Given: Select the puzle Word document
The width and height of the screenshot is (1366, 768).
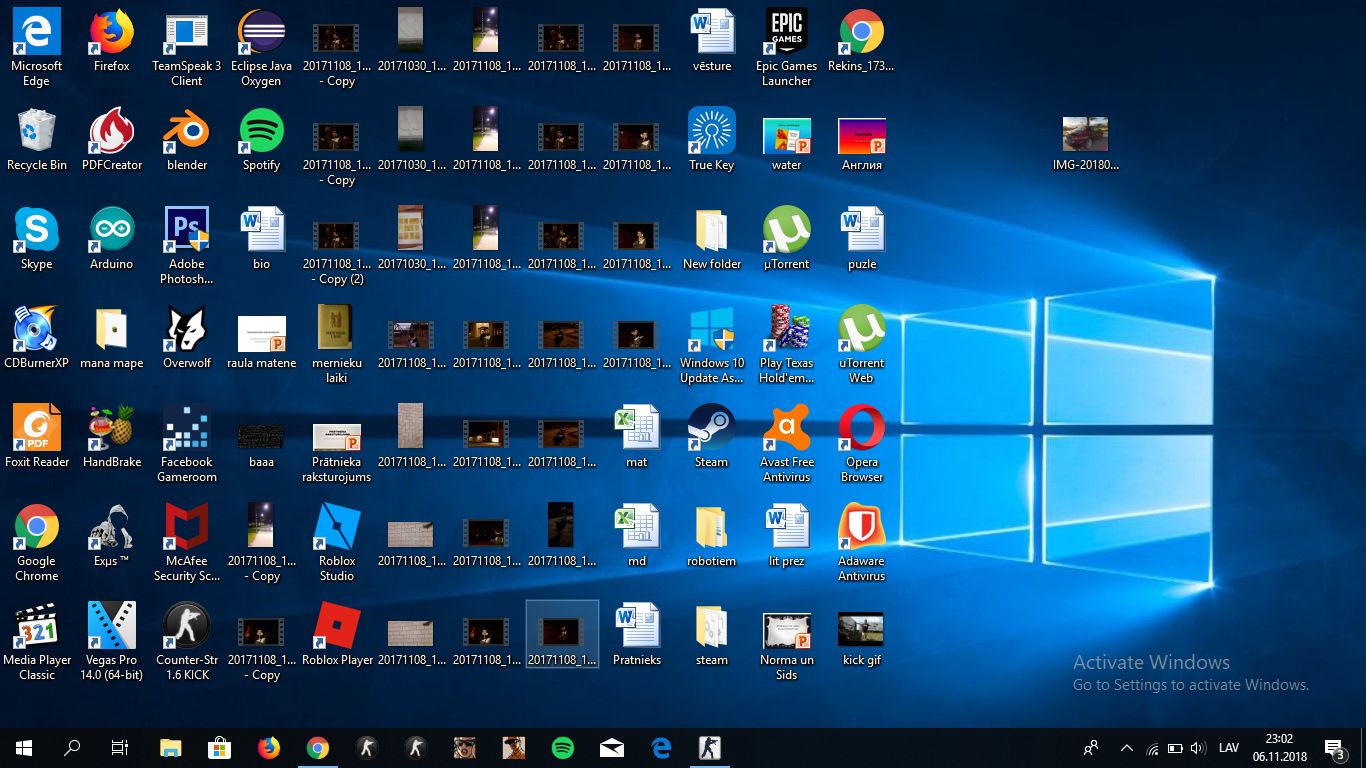Looking at the screenshot, I should click(862, 238).
